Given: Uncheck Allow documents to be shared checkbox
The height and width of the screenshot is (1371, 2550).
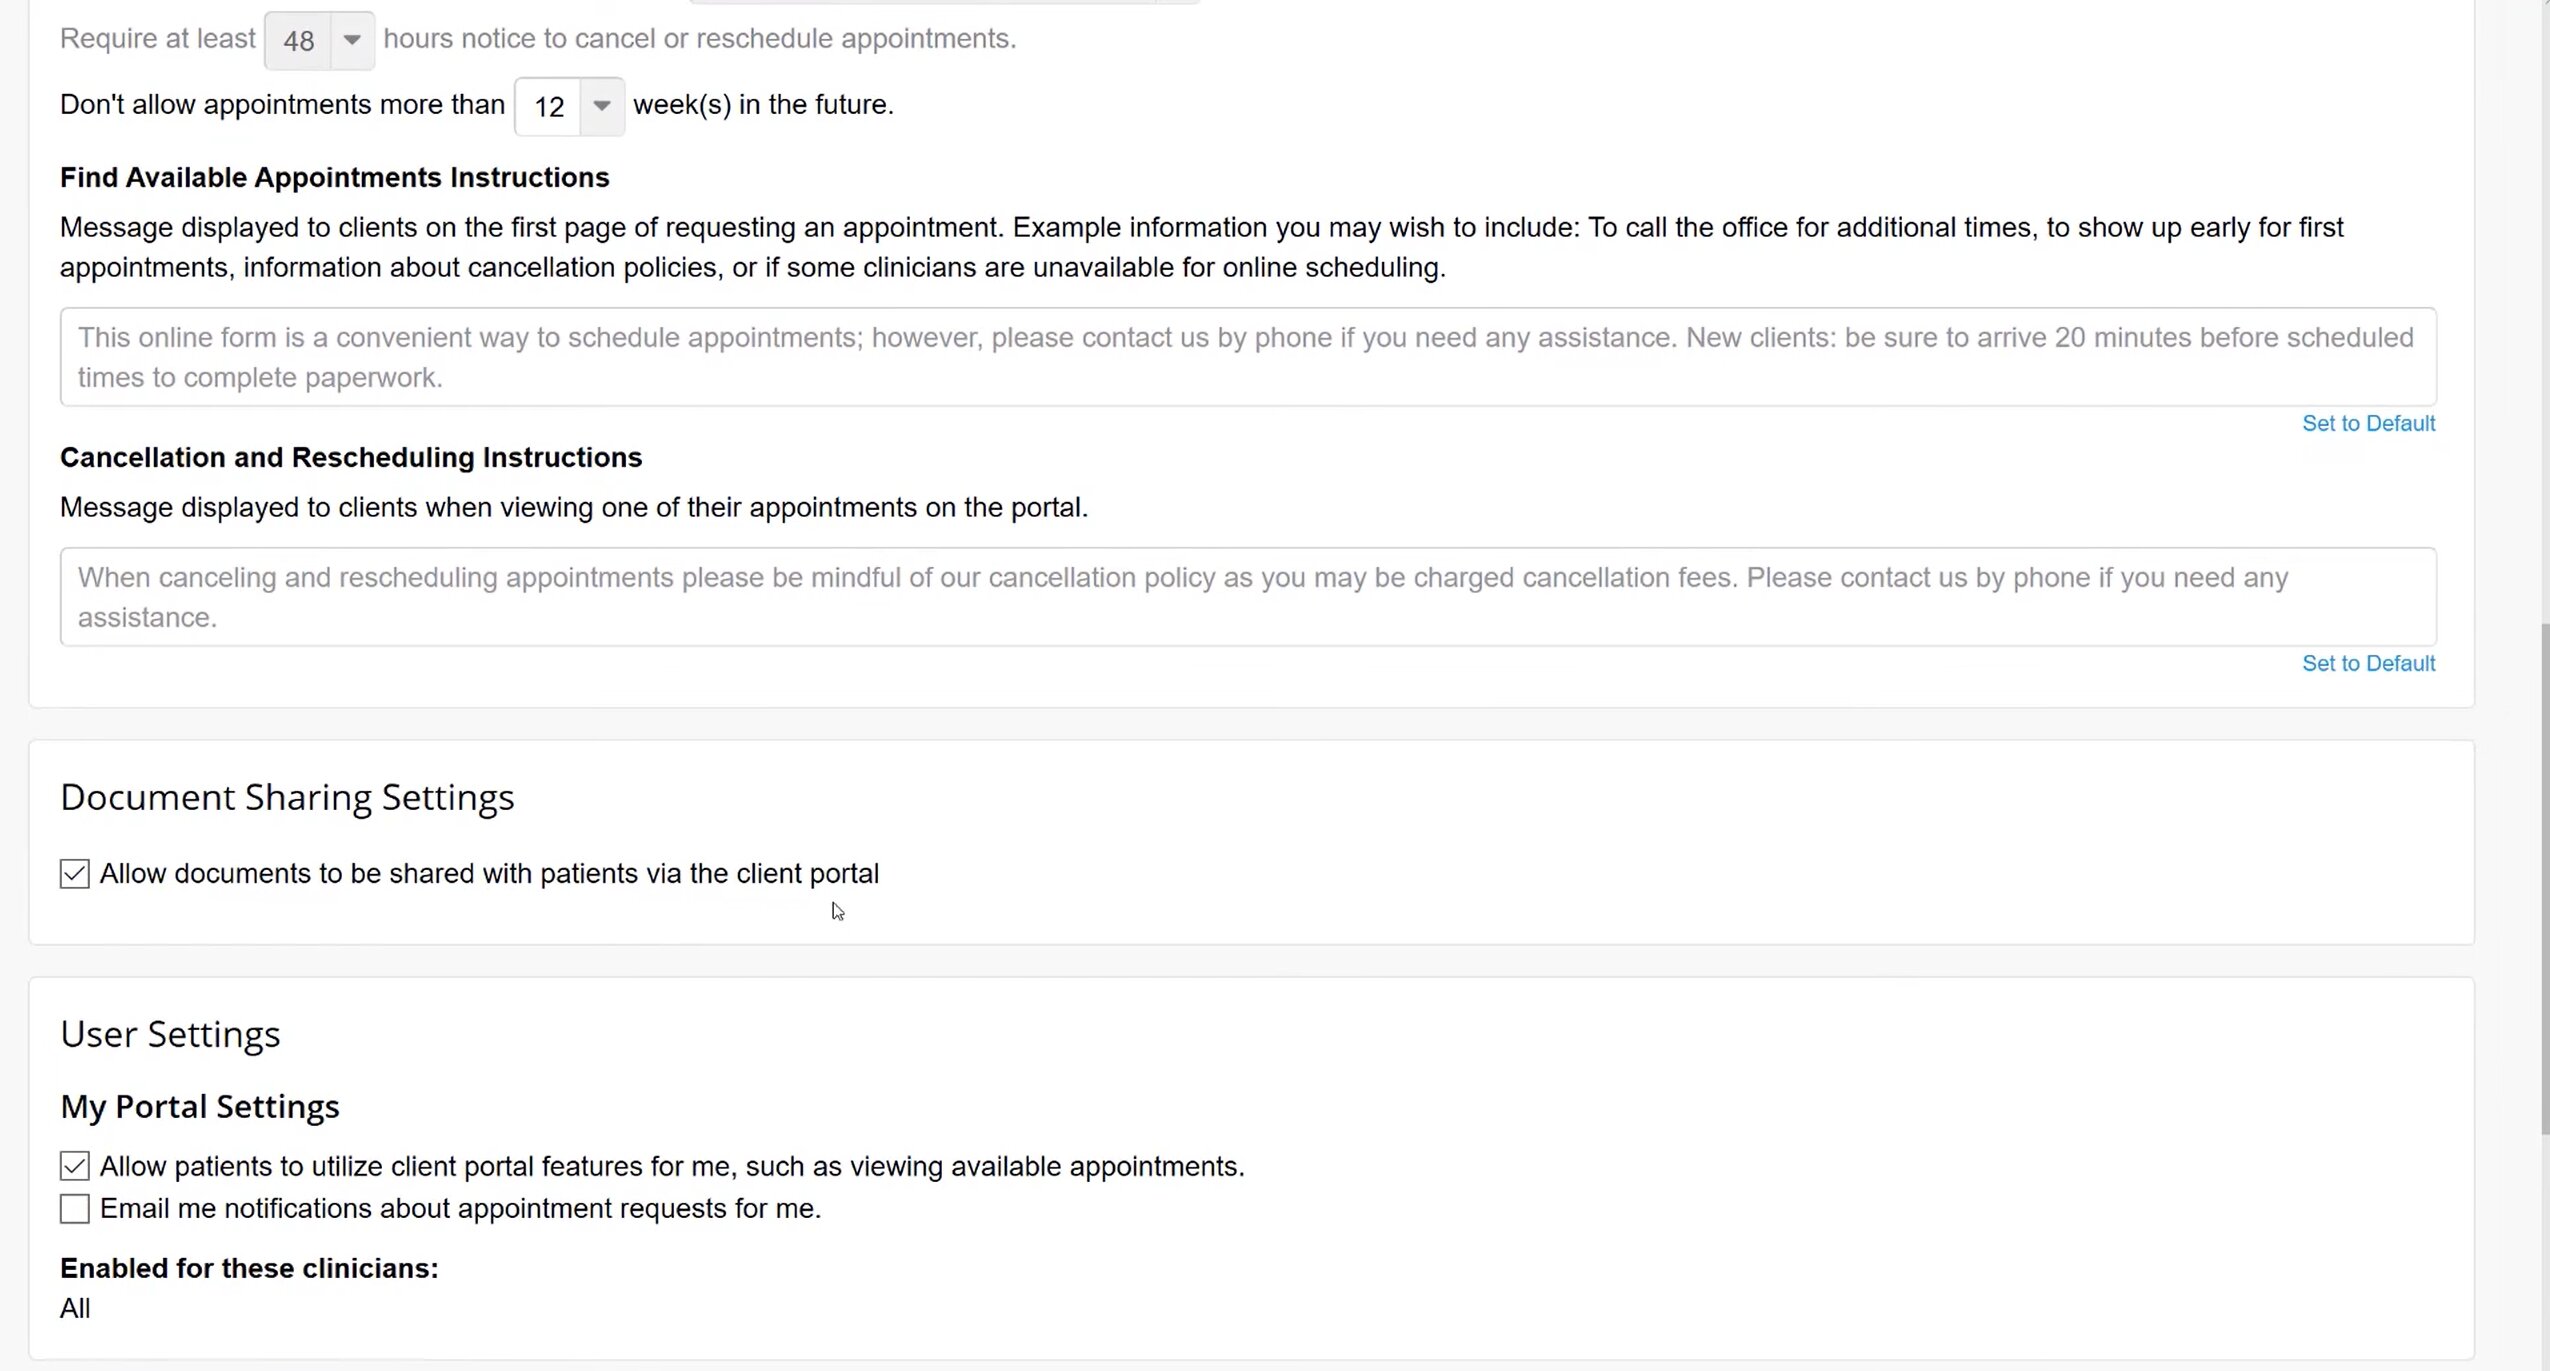Looking at the screenshot, I should (75, 874).
